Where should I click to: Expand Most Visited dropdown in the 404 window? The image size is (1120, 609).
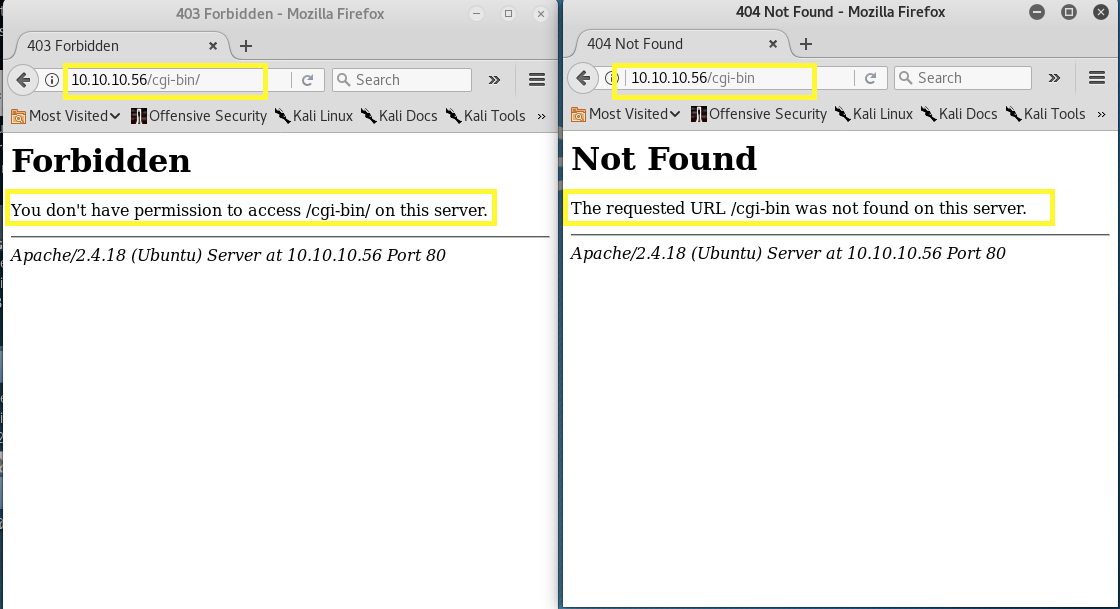[626, 114]
